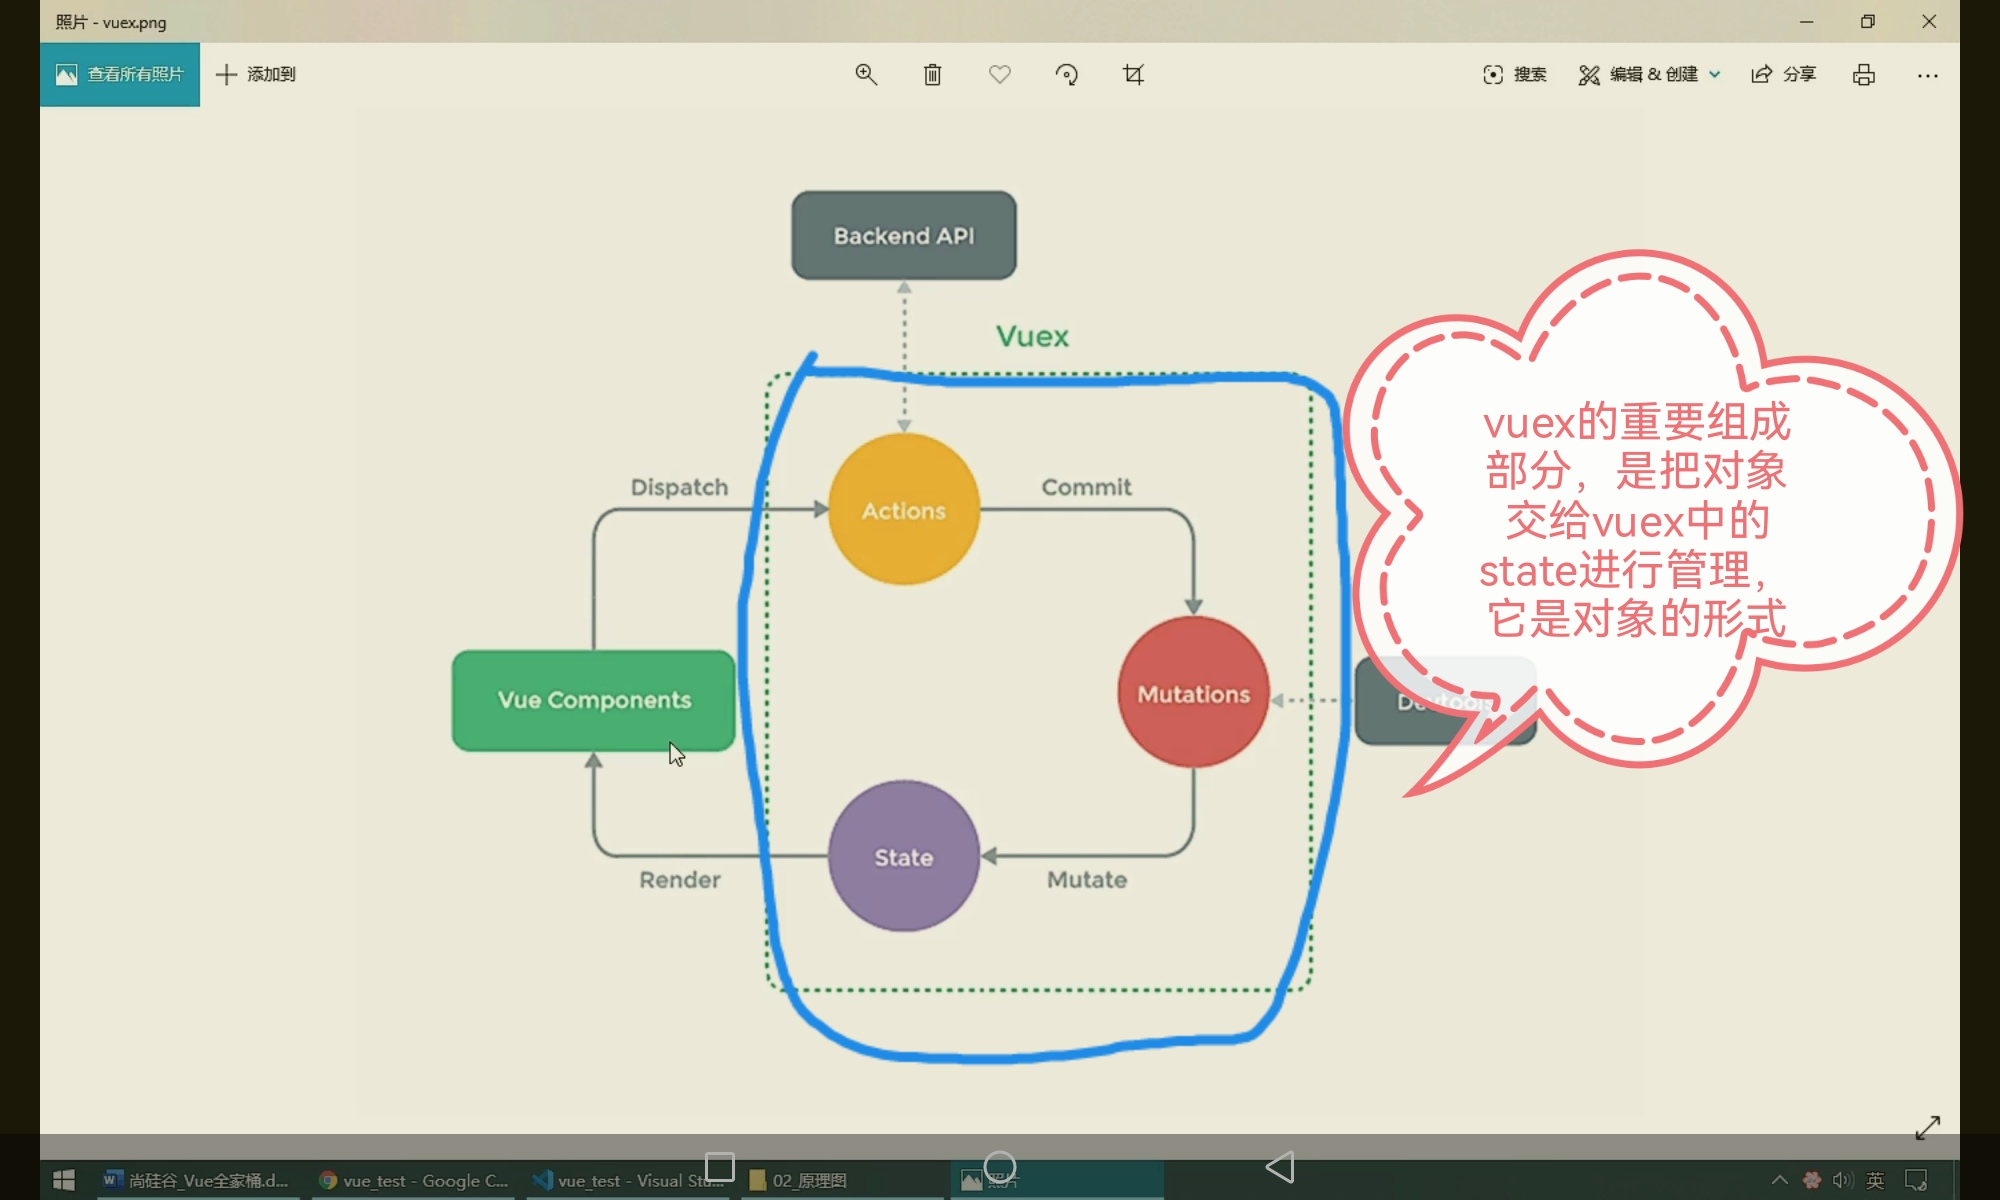
Task: Click the fullscreen expand arrow icon
Action: [1927, 1127]
